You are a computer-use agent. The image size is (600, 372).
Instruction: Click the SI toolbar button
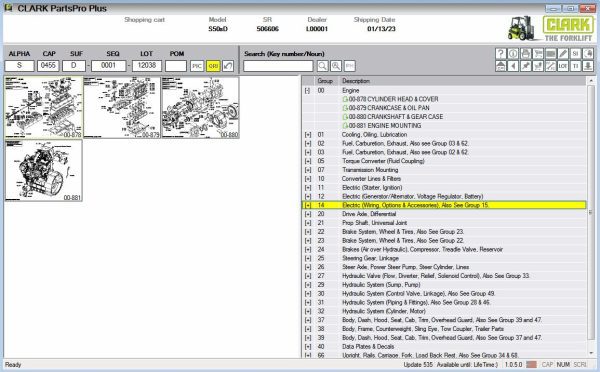click(x=576, y=54)
